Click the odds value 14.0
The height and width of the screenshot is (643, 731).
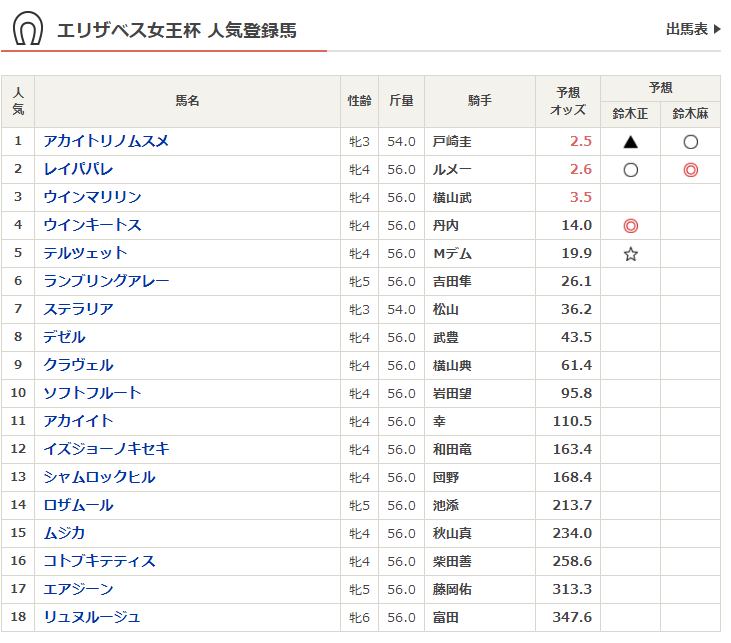[x=576, y=225]
